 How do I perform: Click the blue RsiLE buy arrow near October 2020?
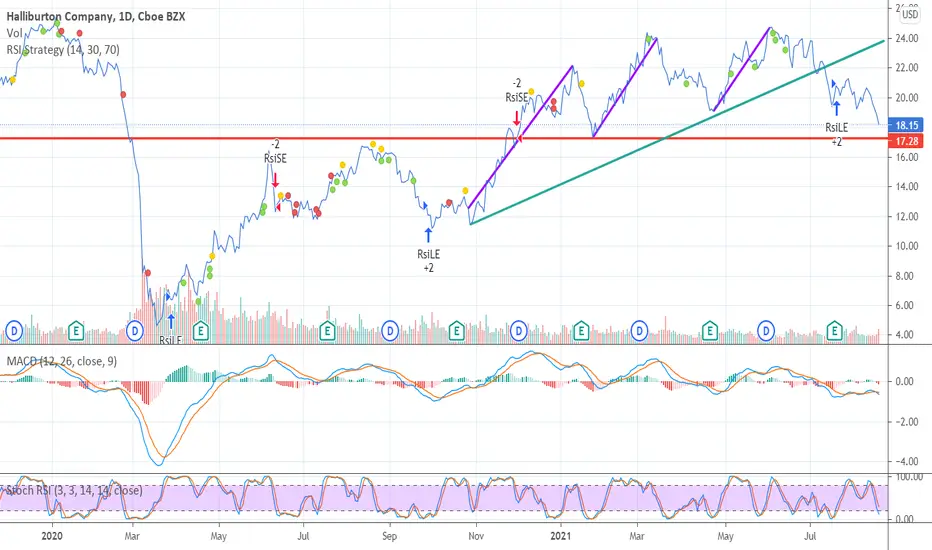(428, 235)
